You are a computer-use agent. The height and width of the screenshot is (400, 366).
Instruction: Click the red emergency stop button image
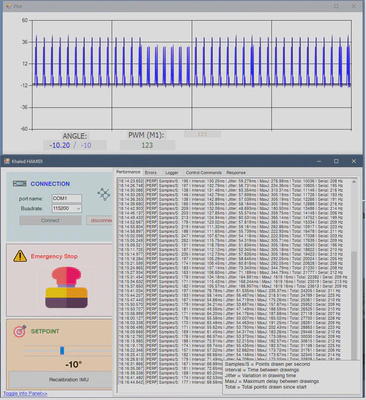click(67, 287)
